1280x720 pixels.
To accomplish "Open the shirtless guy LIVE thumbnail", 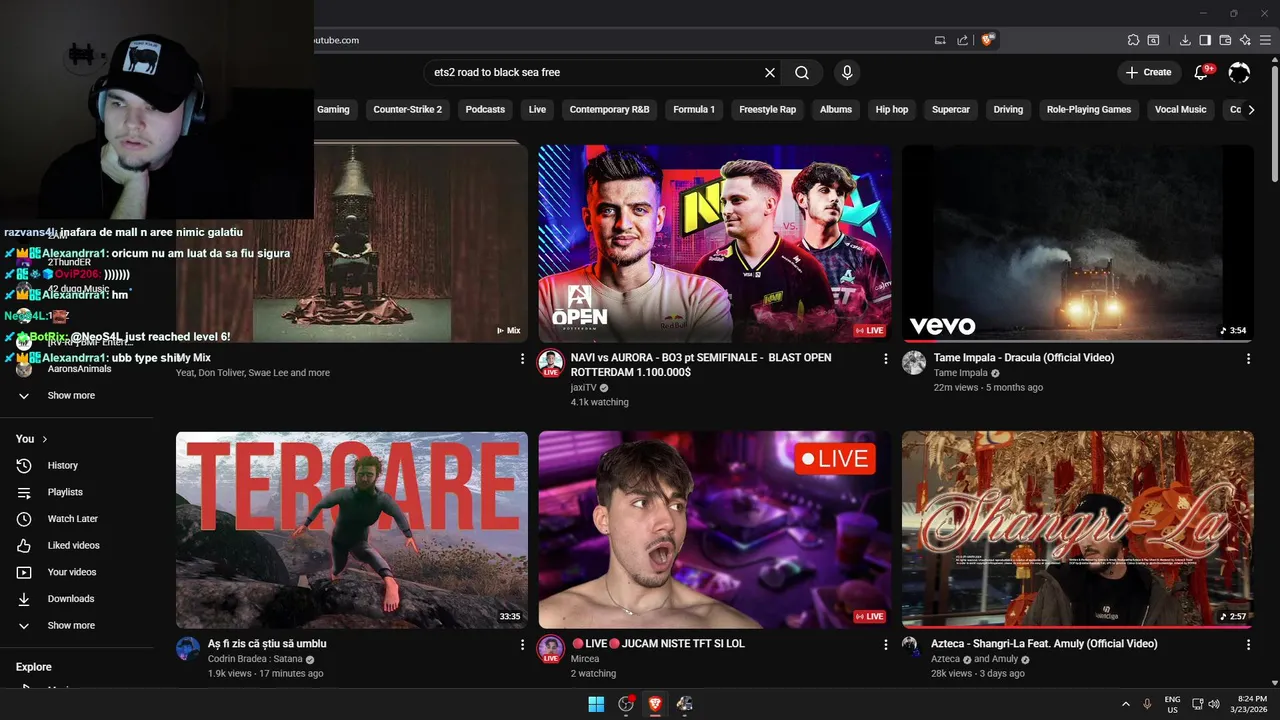I will (714, 530).
